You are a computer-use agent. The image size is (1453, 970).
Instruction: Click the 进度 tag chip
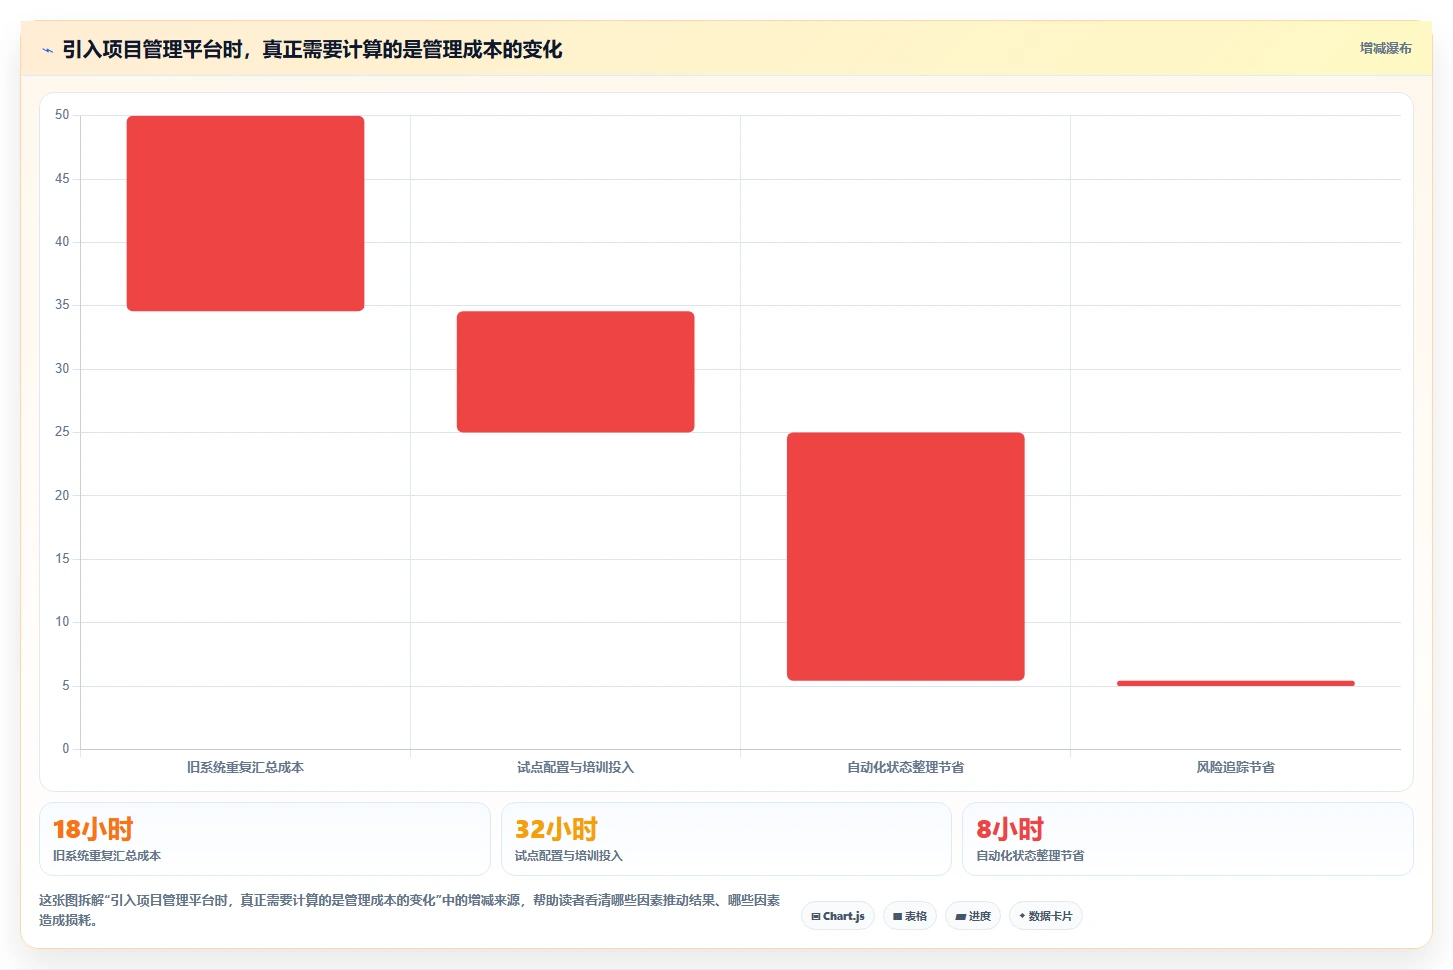coord(973,916)
